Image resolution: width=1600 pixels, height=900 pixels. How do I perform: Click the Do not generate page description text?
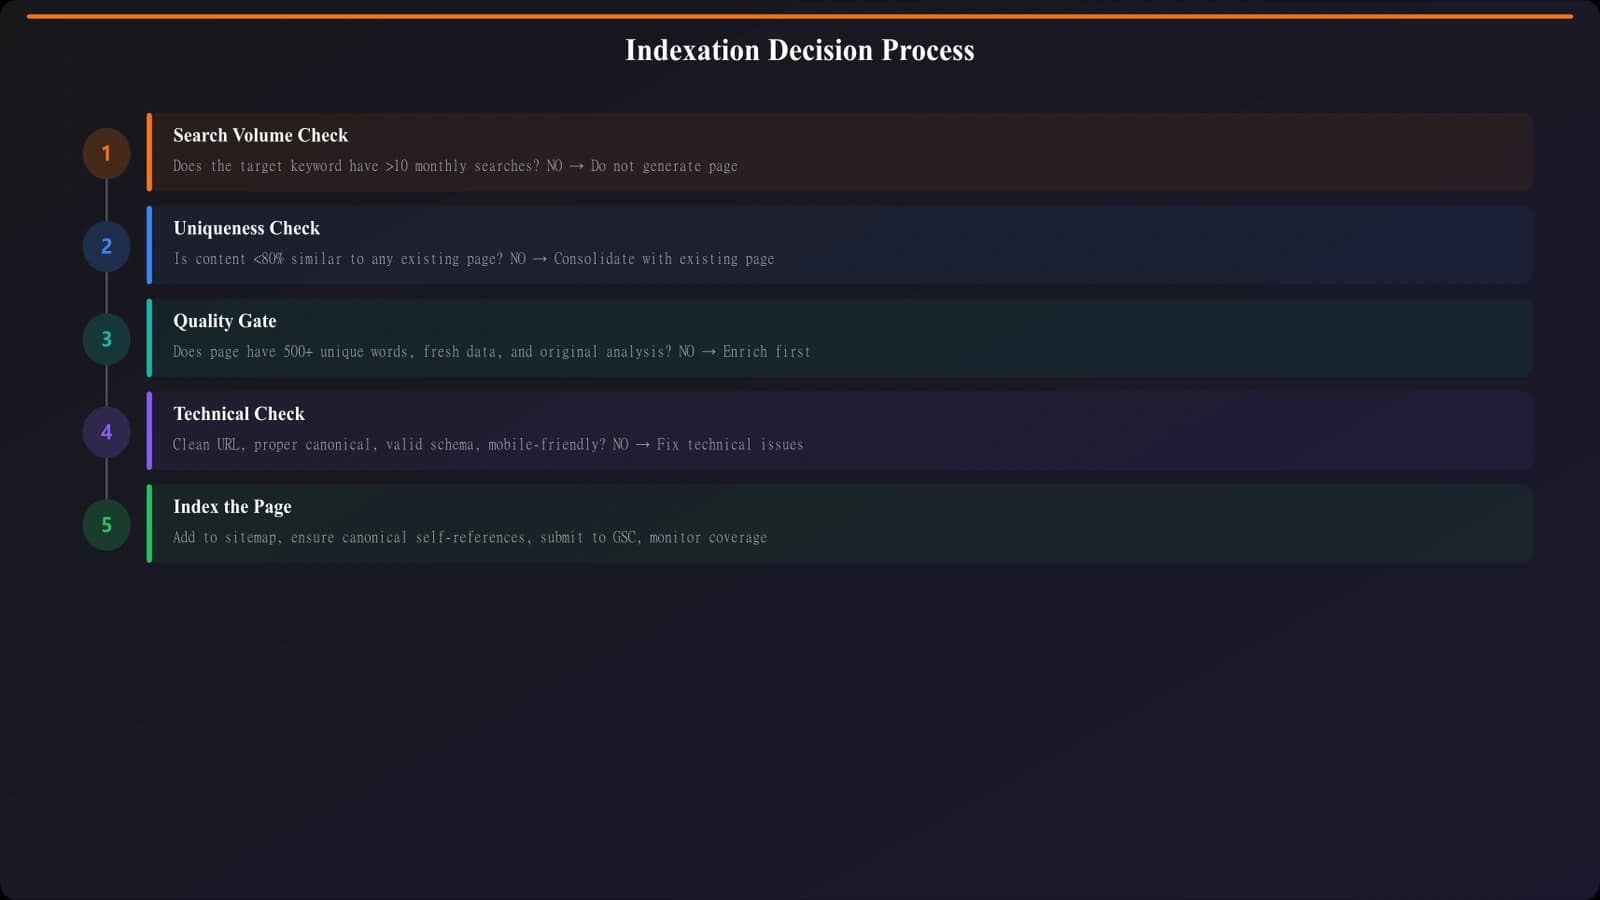pyautogui.click(x=665, y=166)
